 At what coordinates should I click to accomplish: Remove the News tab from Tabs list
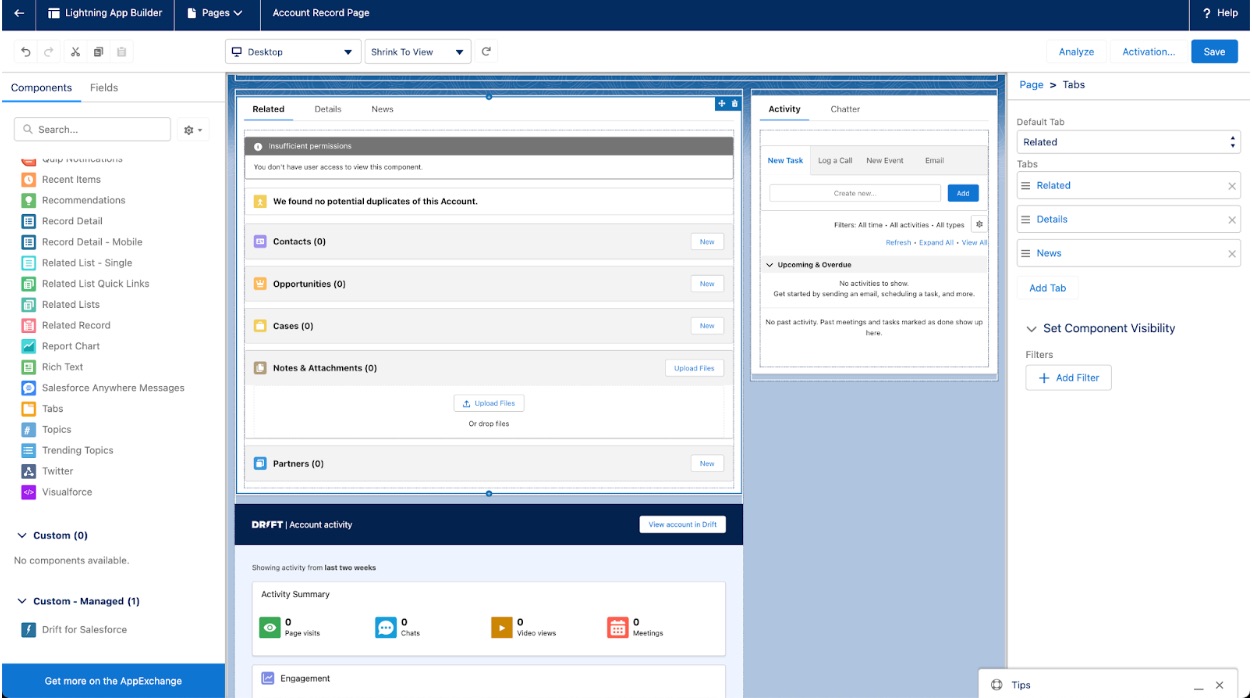(1232, 254)
